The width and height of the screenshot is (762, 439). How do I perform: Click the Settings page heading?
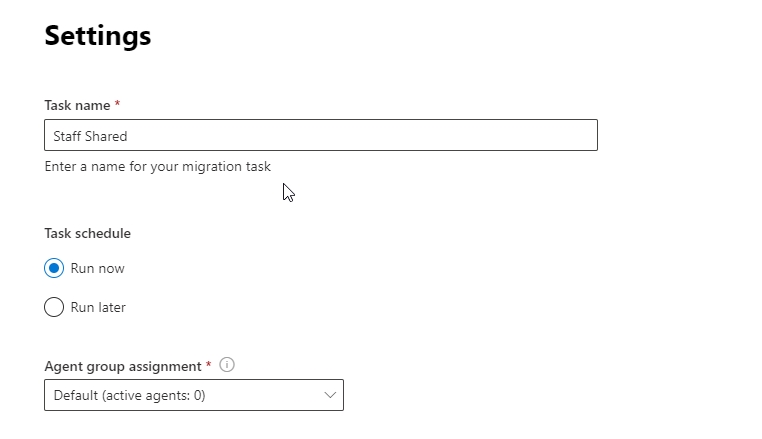[98, 36]
